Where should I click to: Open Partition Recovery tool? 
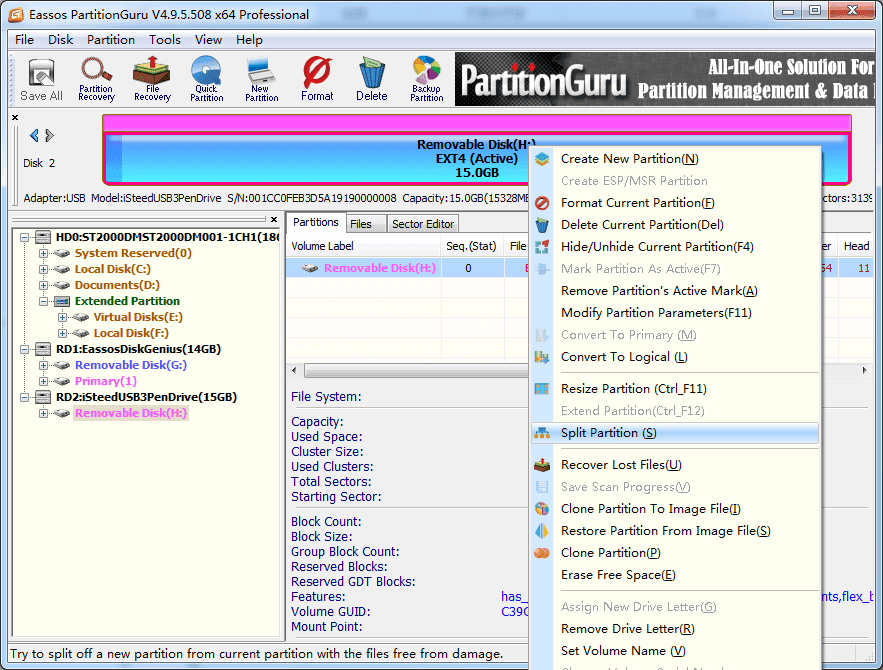click(x=96, y=80)
